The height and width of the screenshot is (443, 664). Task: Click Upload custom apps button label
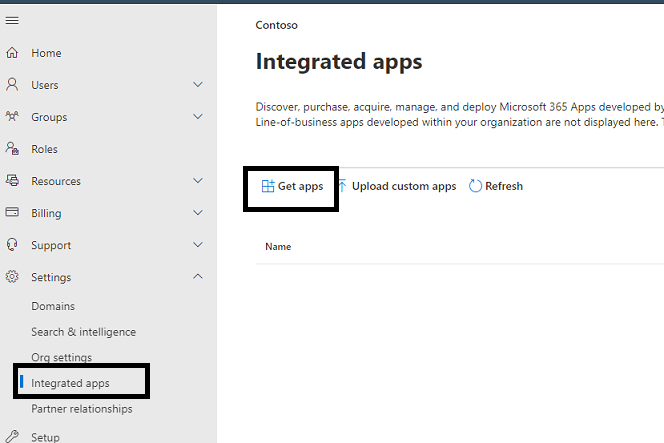(x=404, y=186)
